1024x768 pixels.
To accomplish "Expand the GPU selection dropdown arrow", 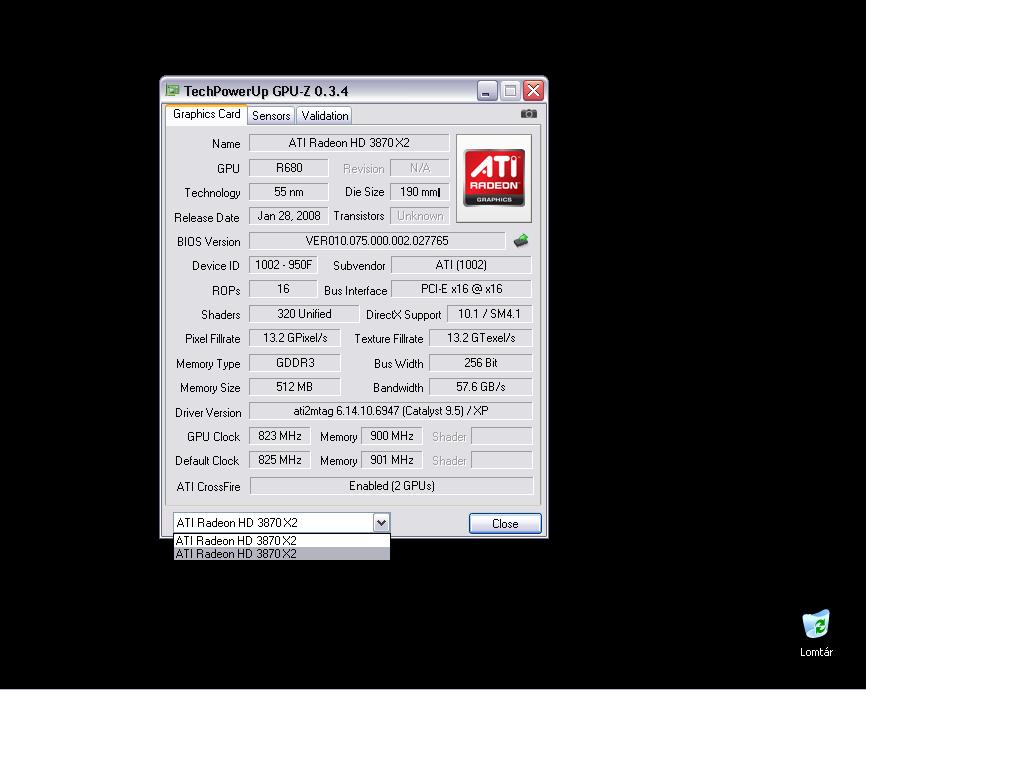I will point(381,522).
